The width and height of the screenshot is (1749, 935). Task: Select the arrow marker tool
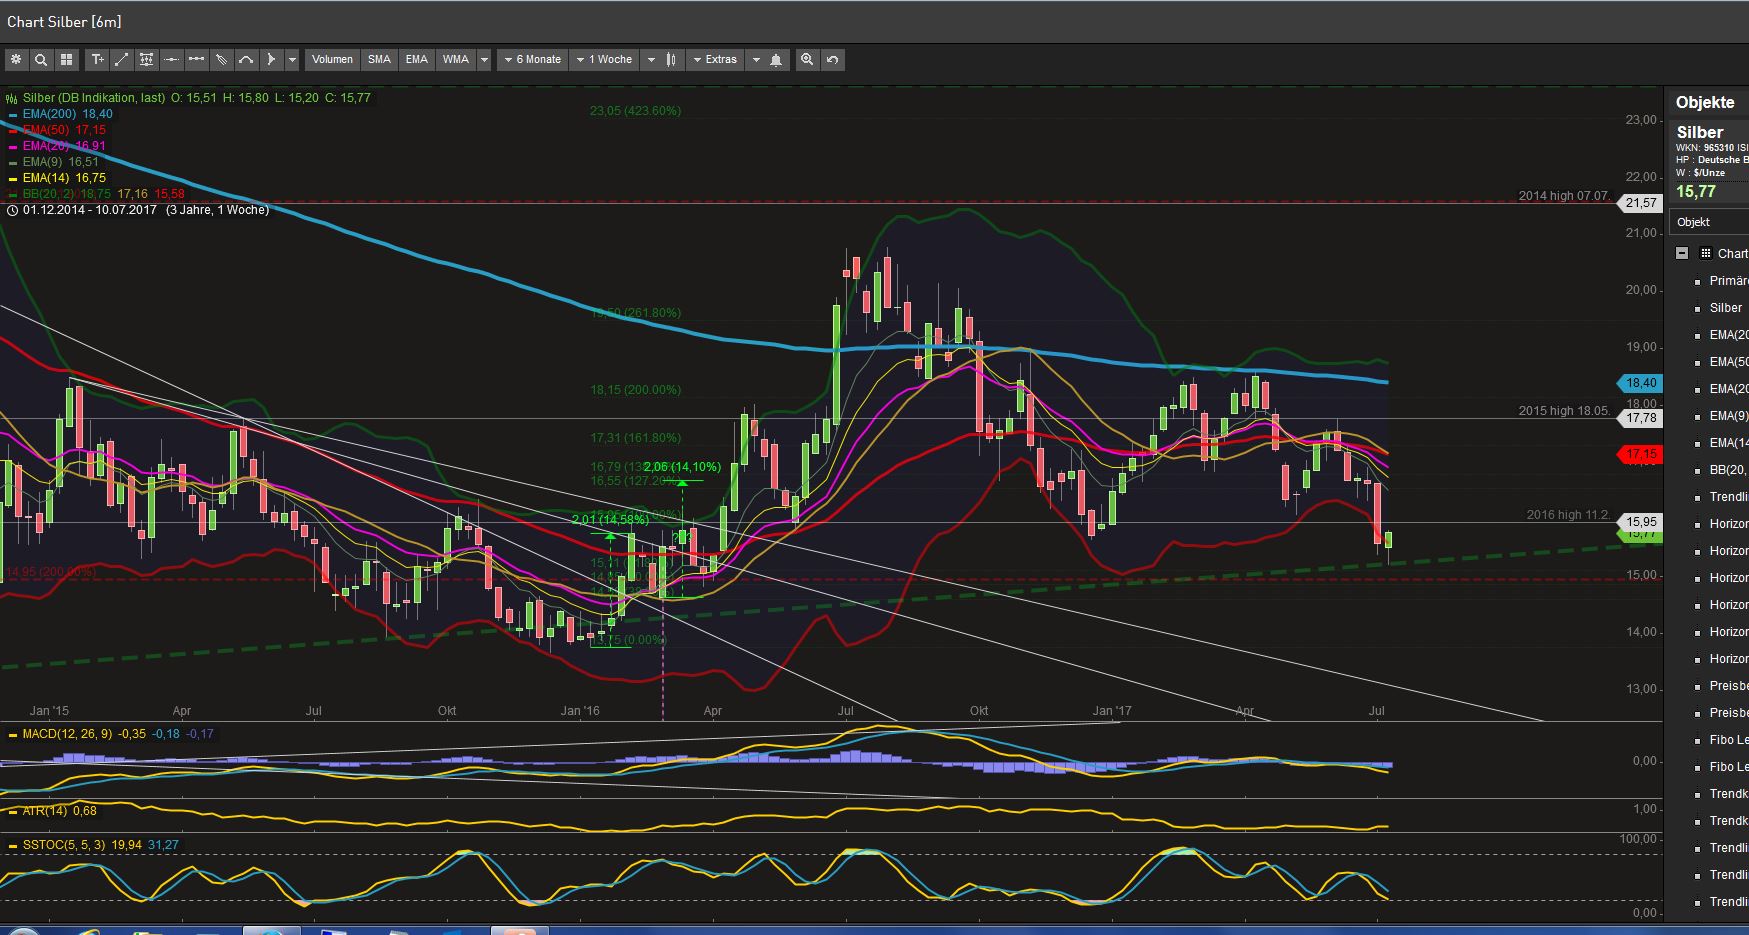click(271, 60)
